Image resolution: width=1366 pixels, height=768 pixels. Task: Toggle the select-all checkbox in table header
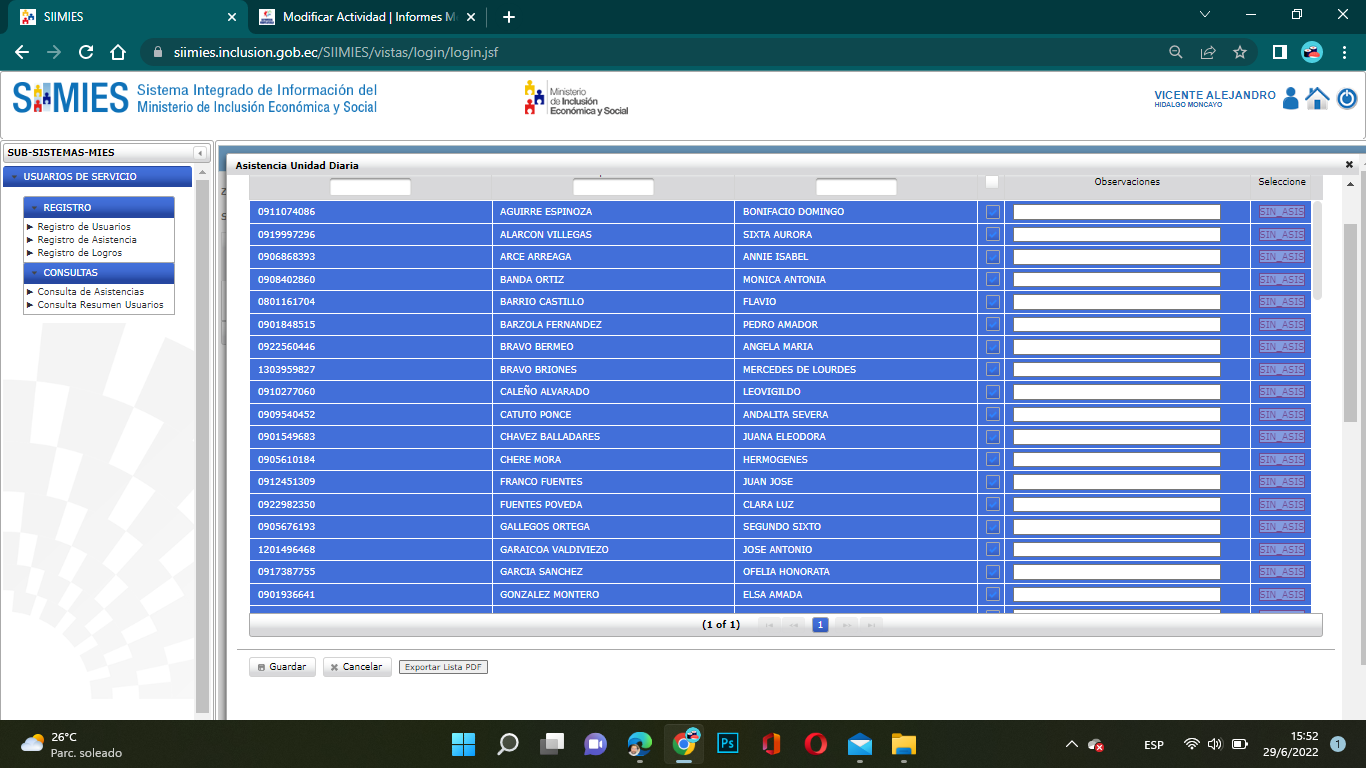click(992, 182)
